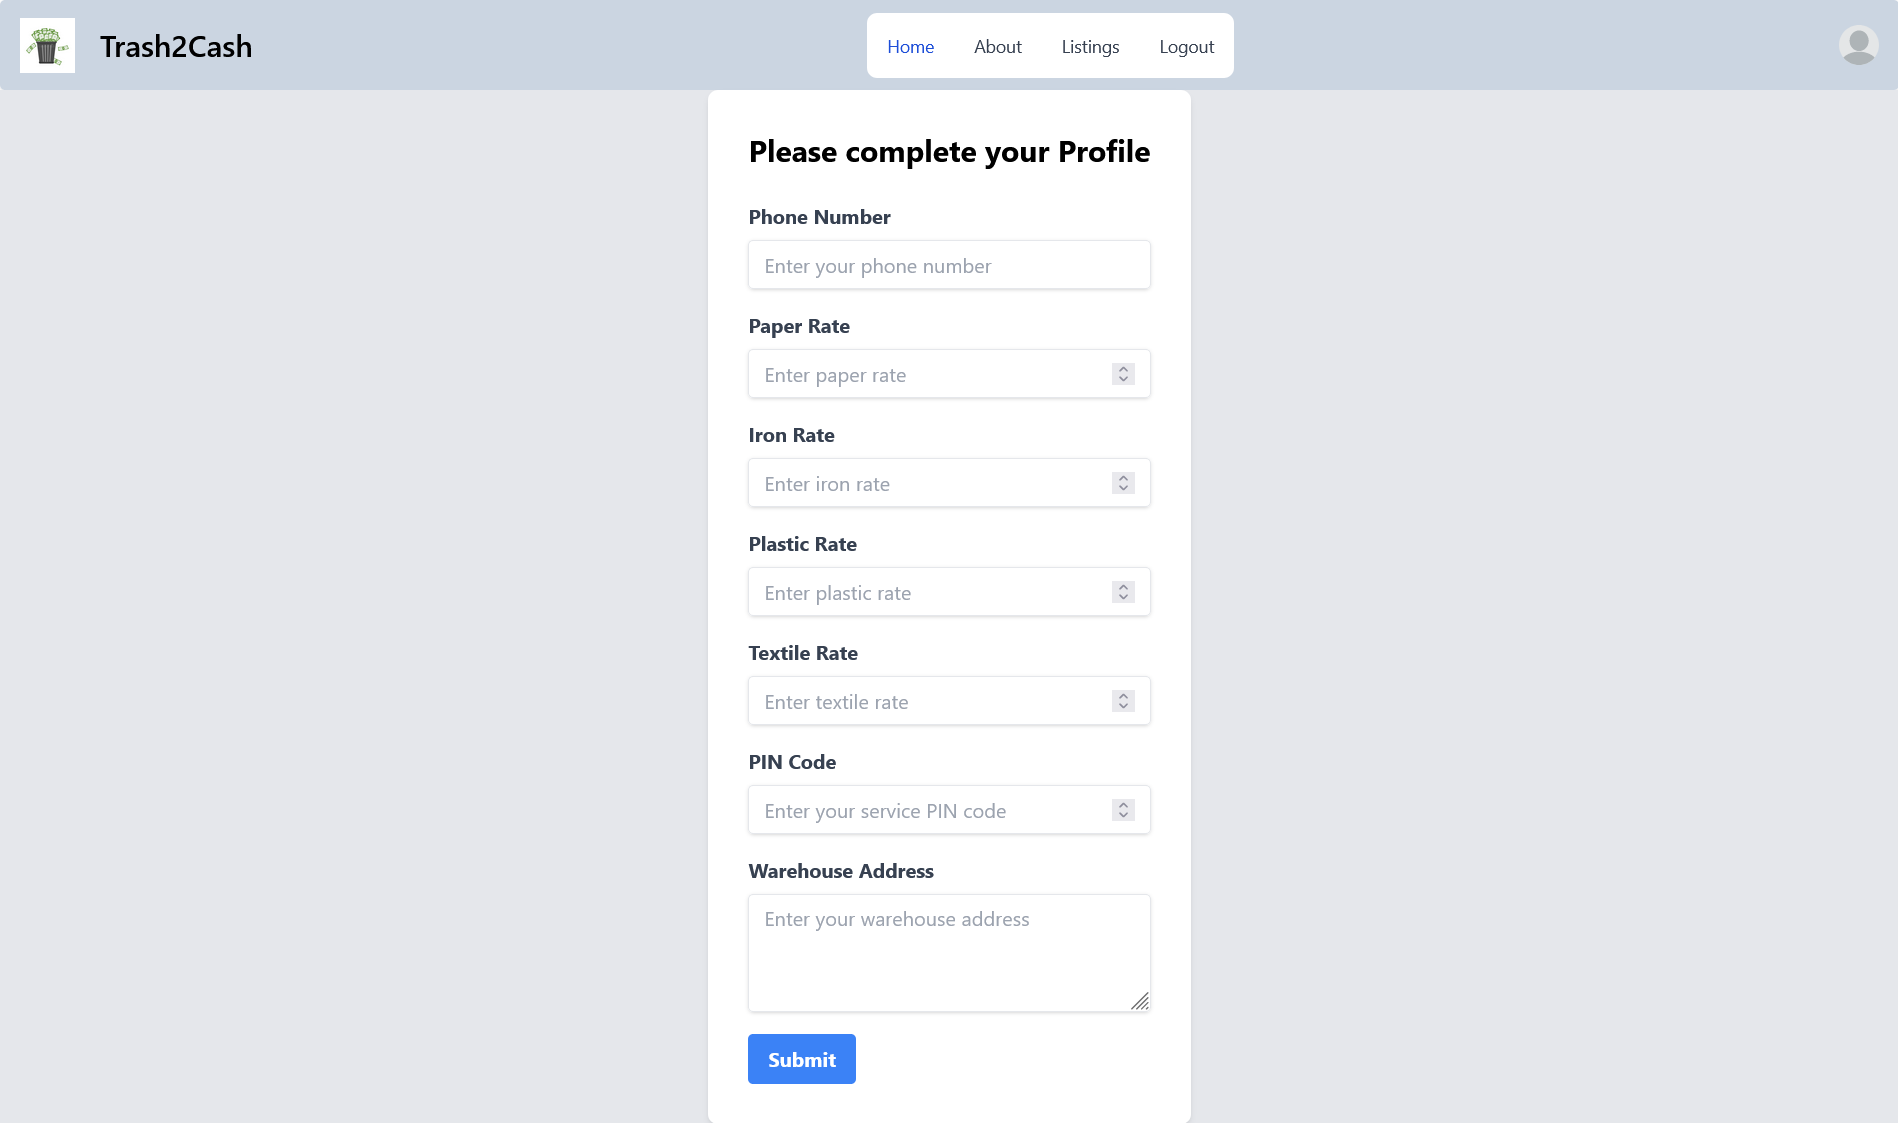Click Logout in the navigation bar
This screenshot has width=1898, height=1123.
point(1186,47)
